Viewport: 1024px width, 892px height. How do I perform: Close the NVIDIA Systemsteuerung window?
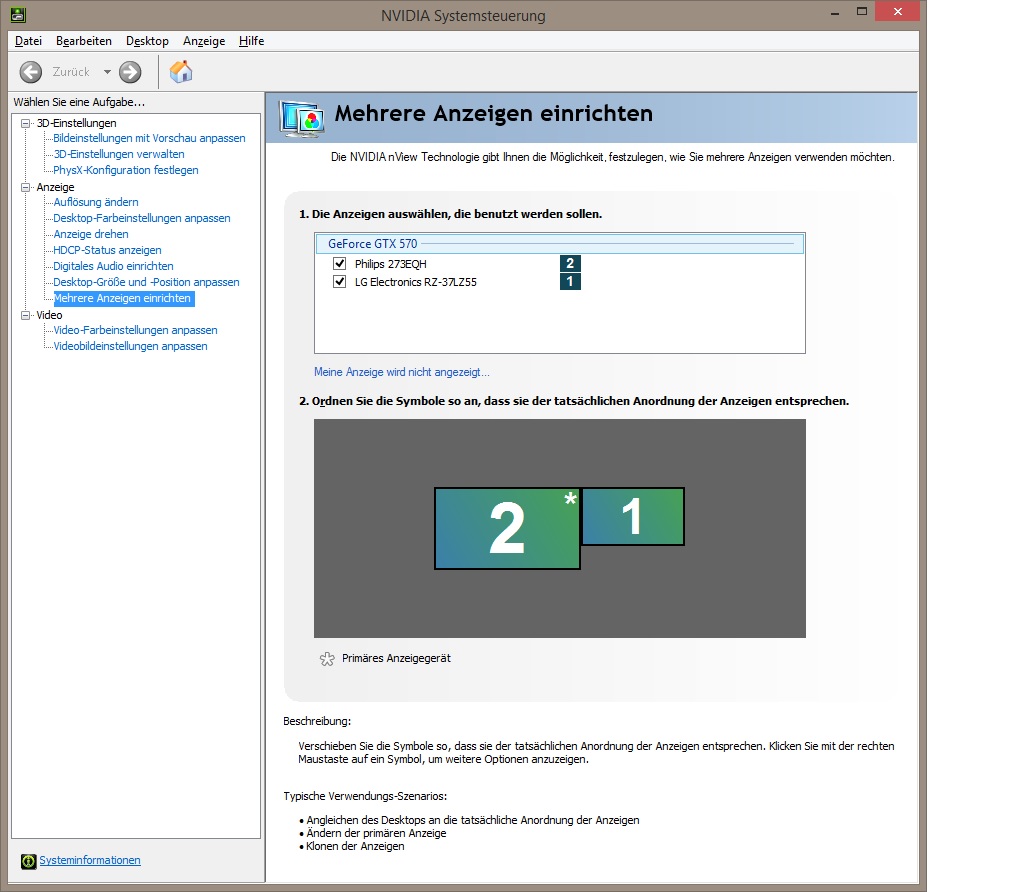pos(897,11)
